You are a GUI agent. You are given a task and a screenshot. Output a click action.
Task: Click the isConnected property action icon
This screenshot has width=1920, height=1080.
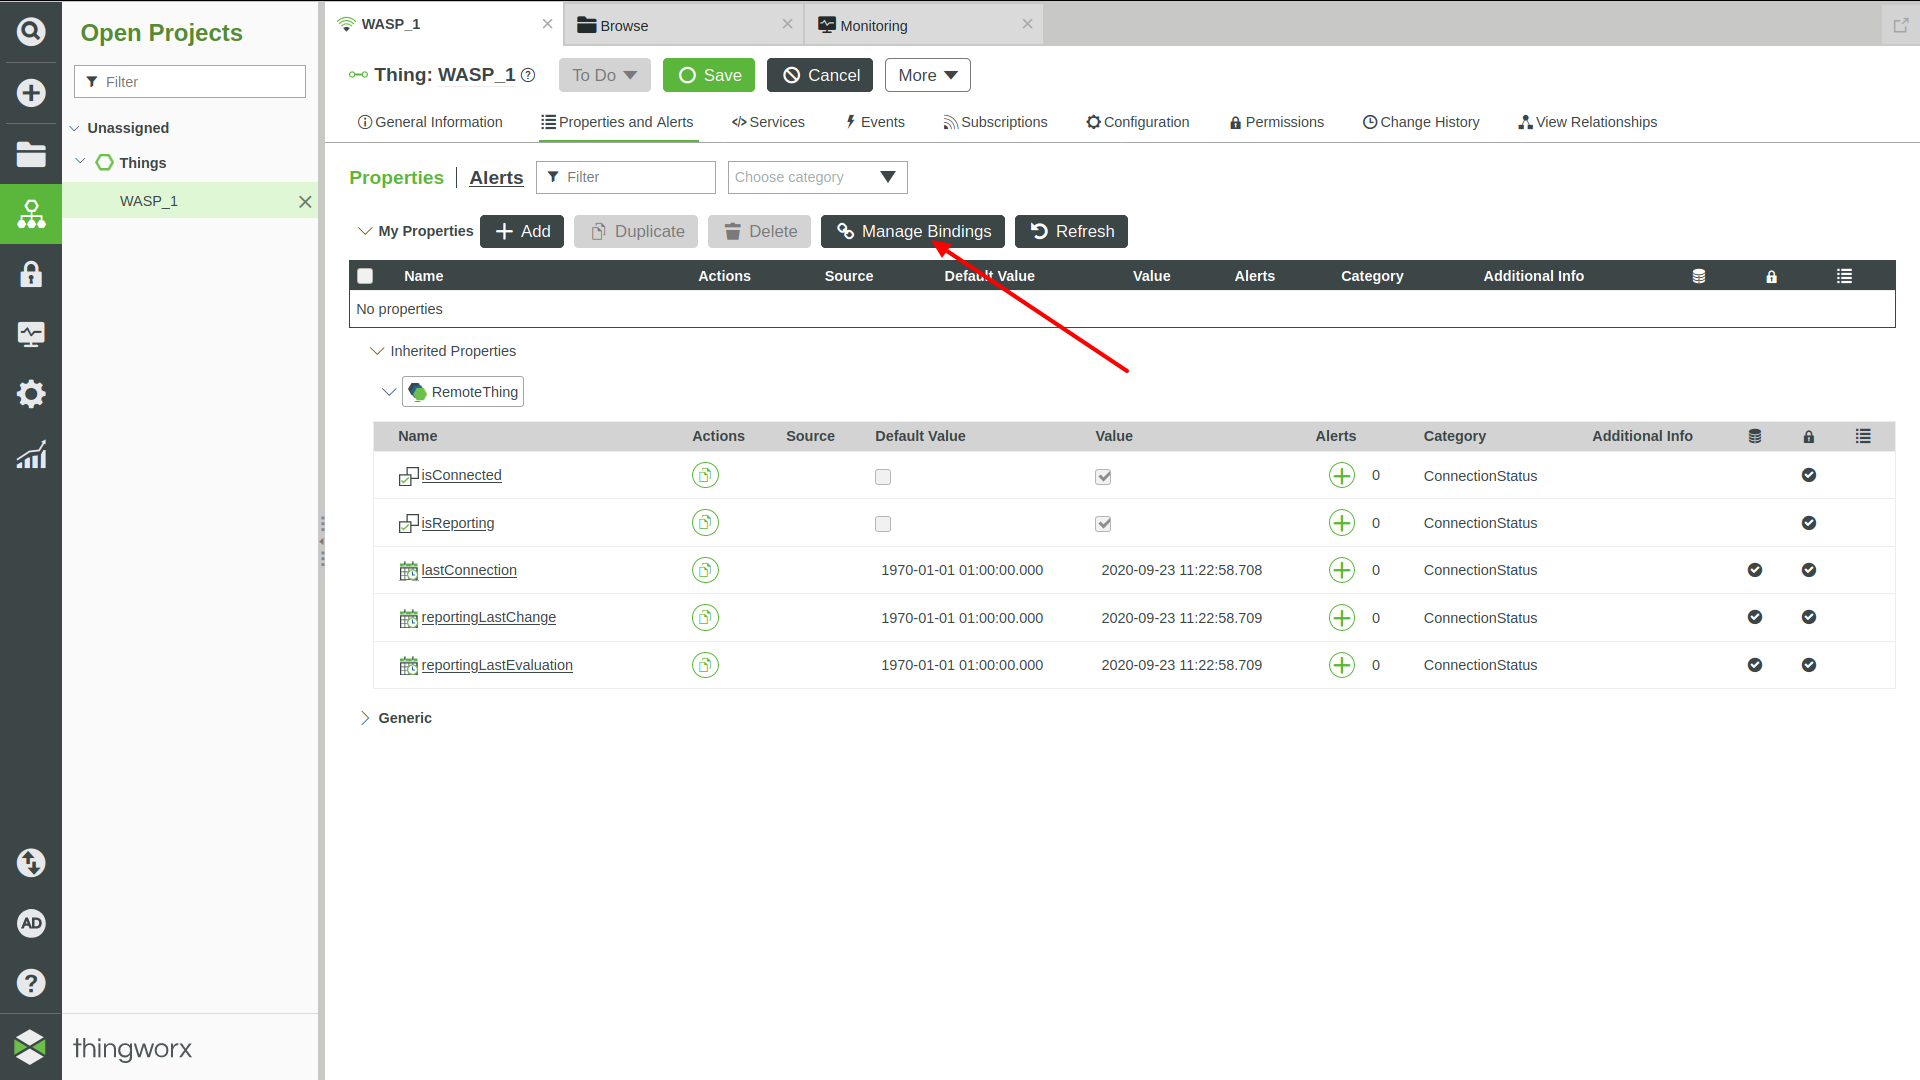[x=704, y=475]
